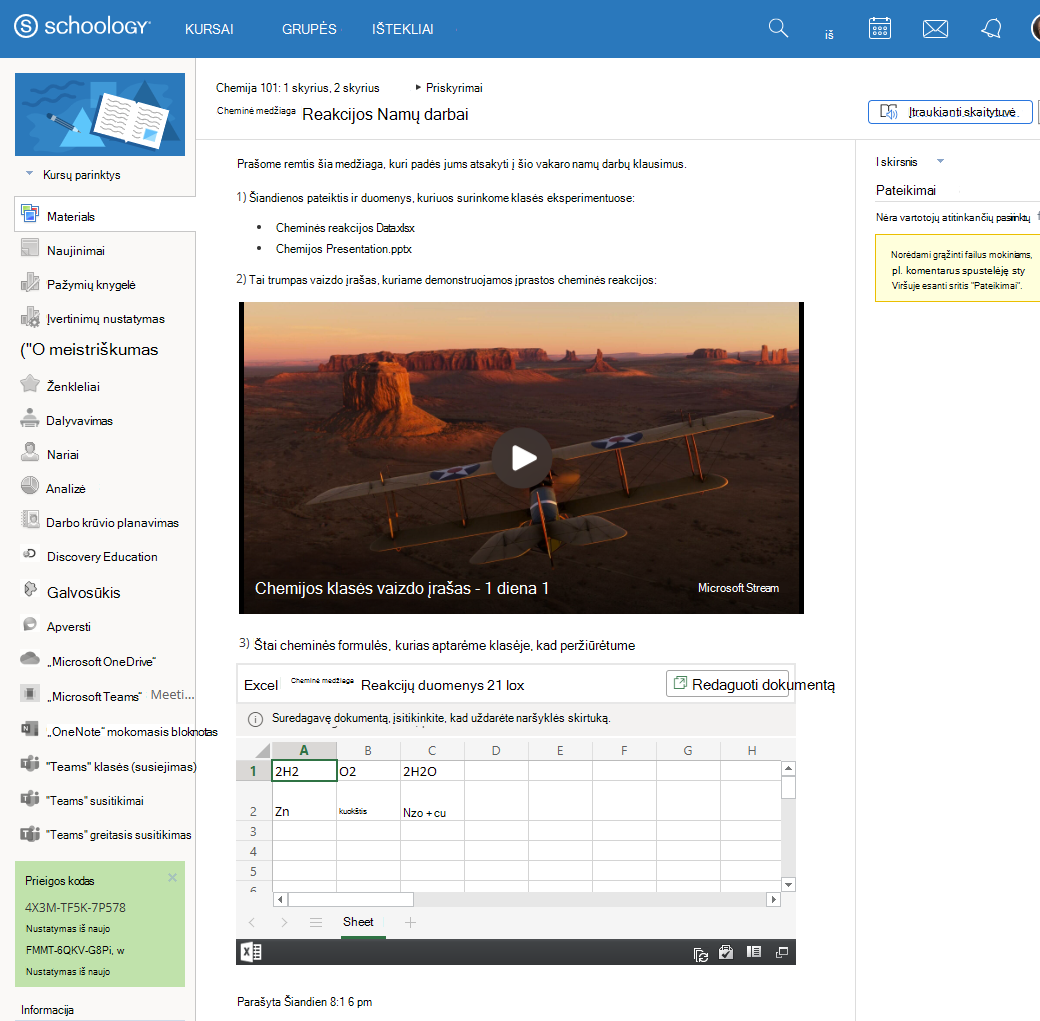Select row 3 header
Viewport: 1040px width, 1021px height.
[253, 831]
